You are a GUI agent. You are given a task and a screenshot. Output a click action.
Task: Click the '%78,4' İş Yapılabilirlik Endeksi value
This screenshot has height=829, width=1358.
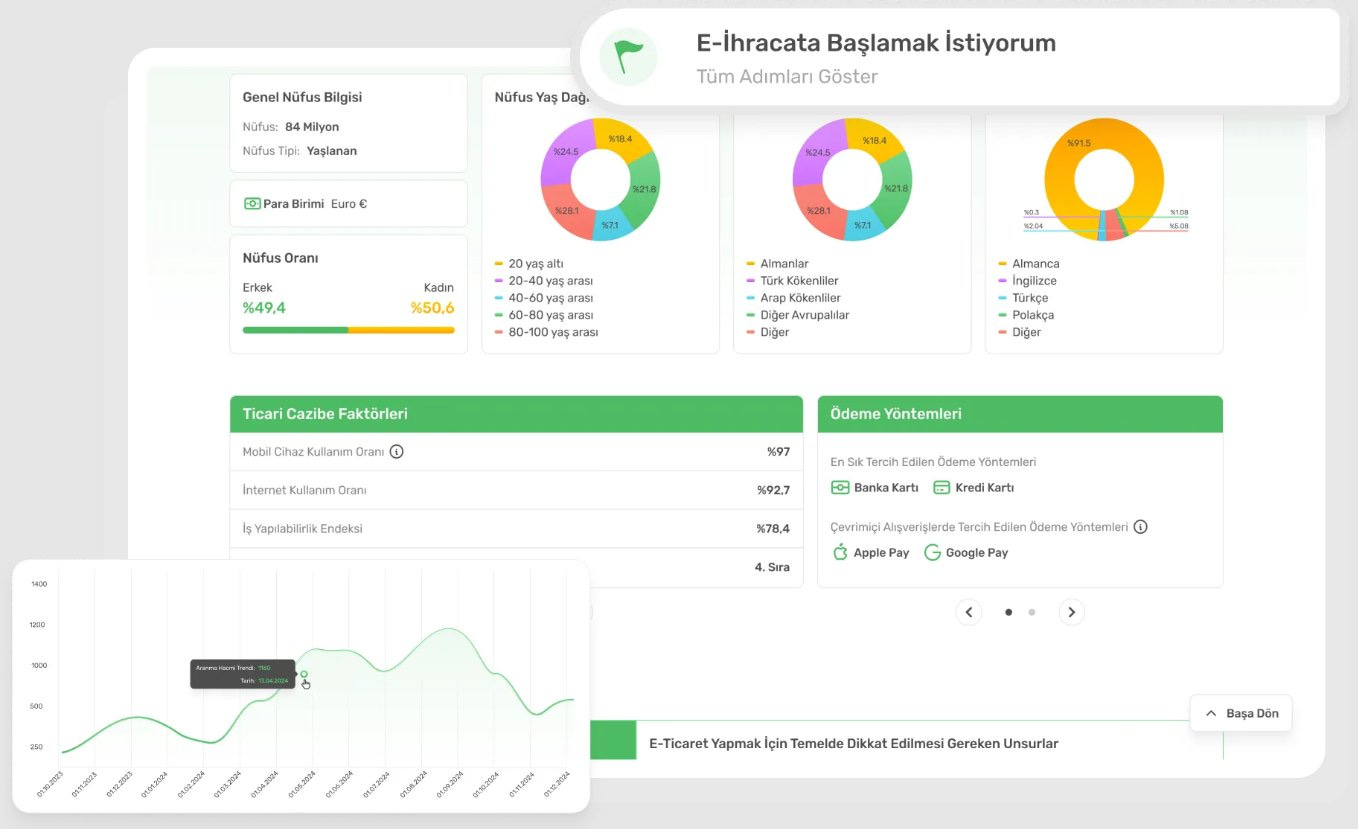point(773,528)
